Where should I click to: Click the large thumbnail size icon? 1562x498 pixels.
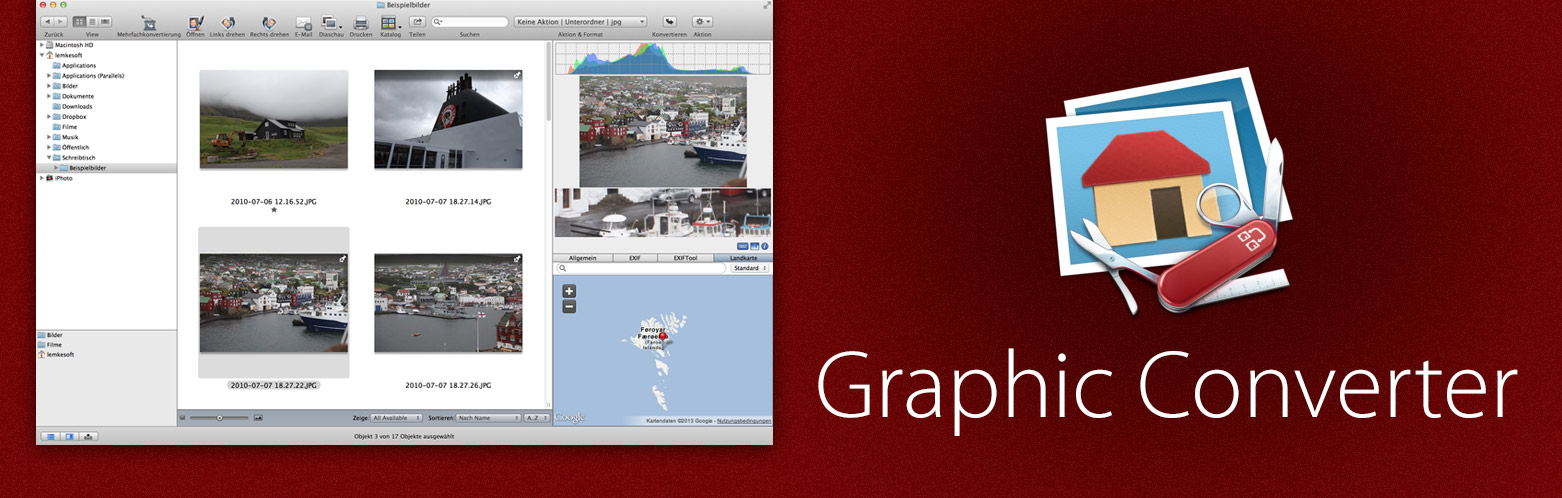coord(258,417)
